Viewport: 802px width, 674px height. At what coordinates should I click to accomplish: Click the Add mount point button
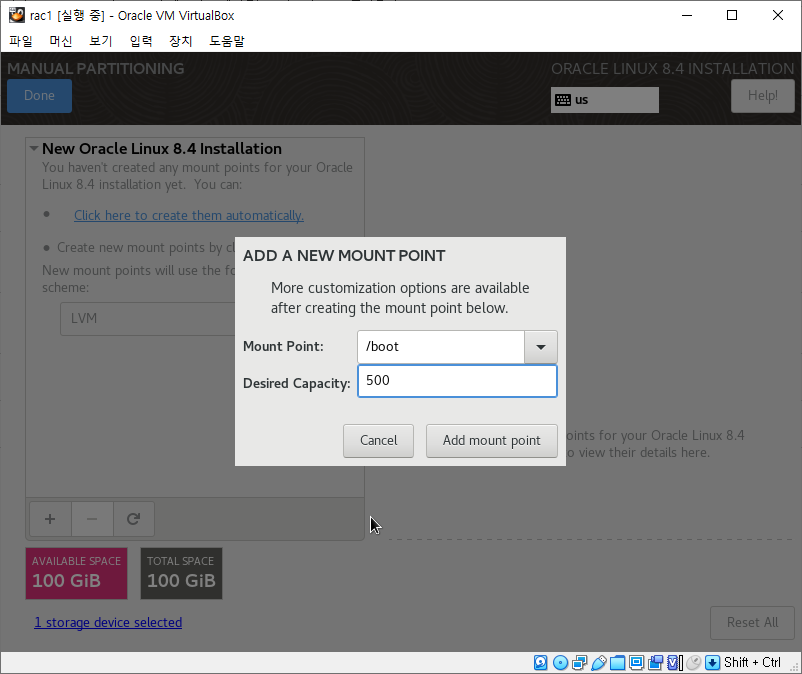pos(492,440)
